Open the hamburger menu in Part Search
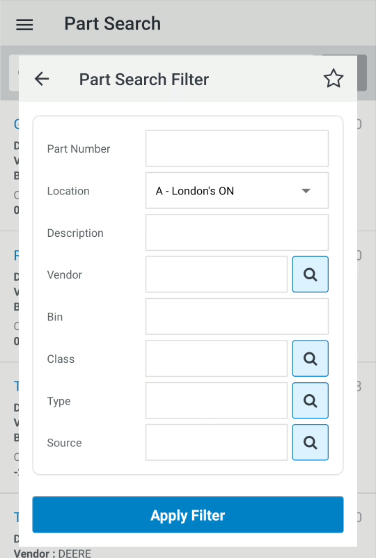The image size is (376, 558). click(25, 25)
